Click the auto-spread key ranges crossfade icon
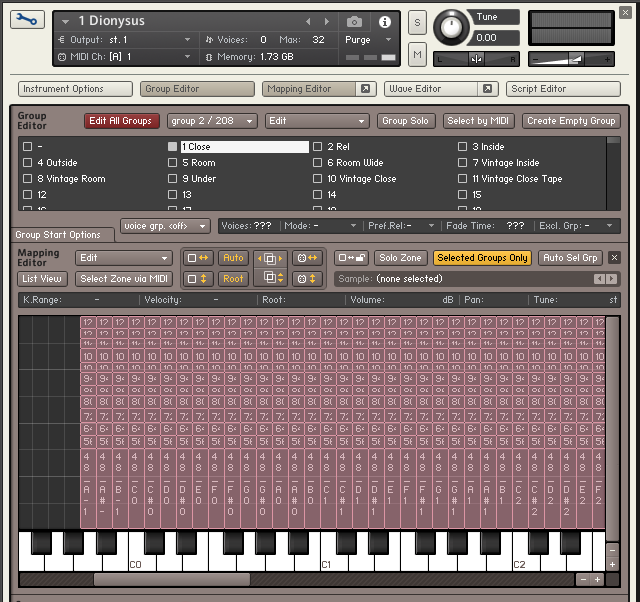The image size is (640, 602). click(x=269, y=258)
